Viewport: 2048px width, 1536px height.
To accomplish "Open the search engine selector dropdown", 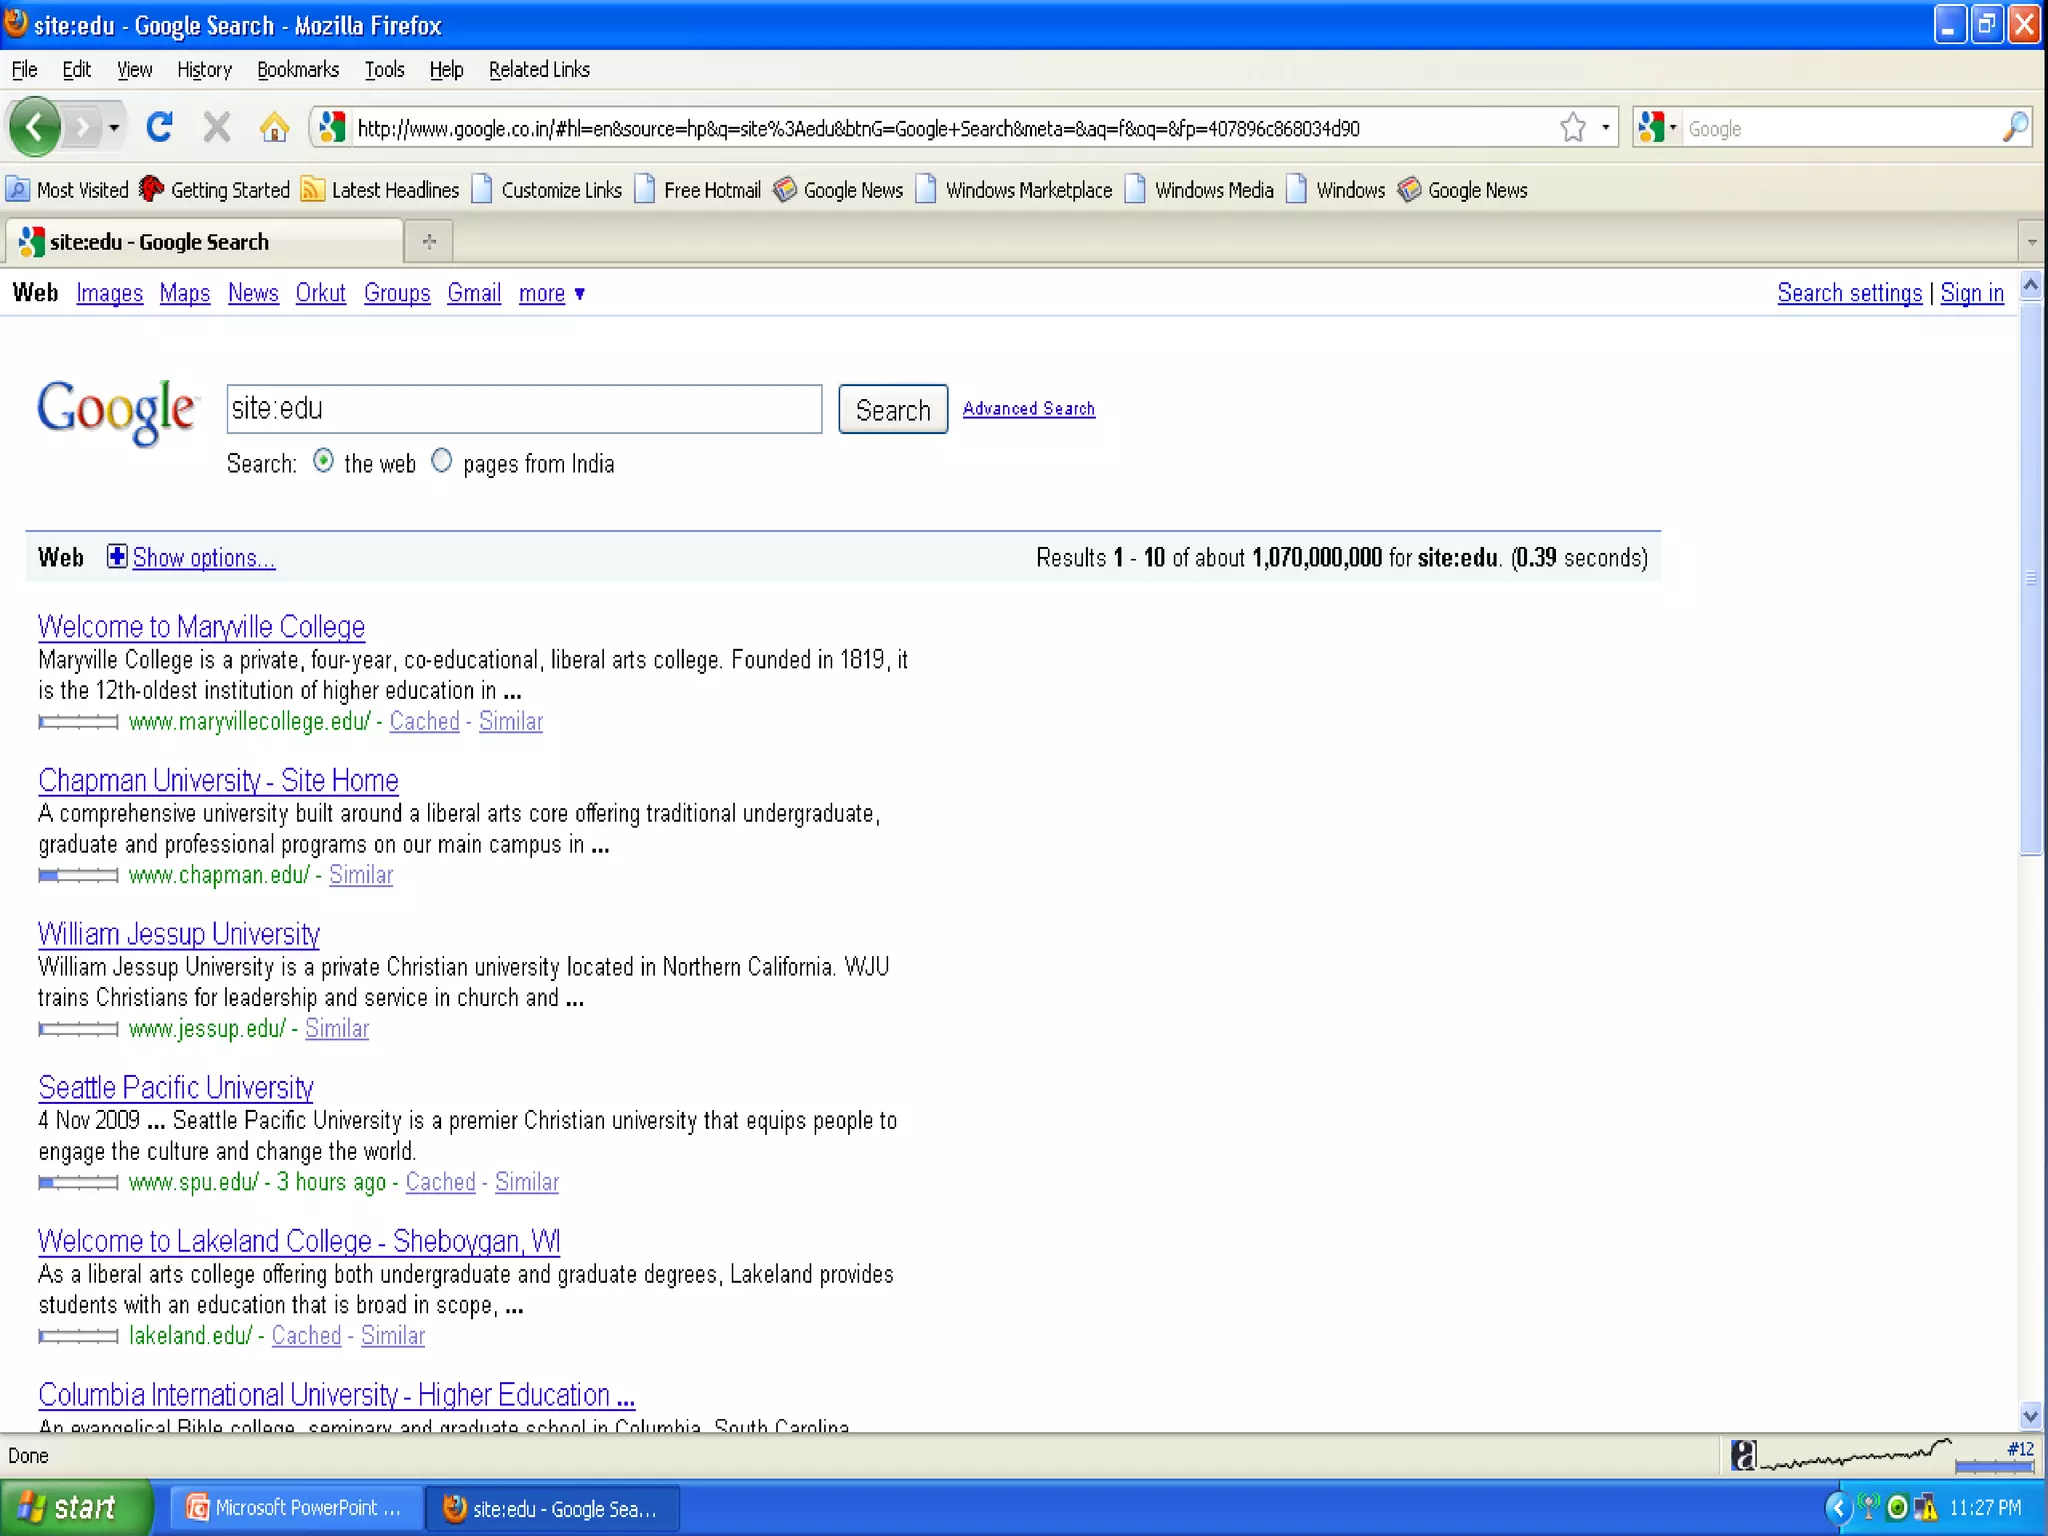I will pos(1658,127).
